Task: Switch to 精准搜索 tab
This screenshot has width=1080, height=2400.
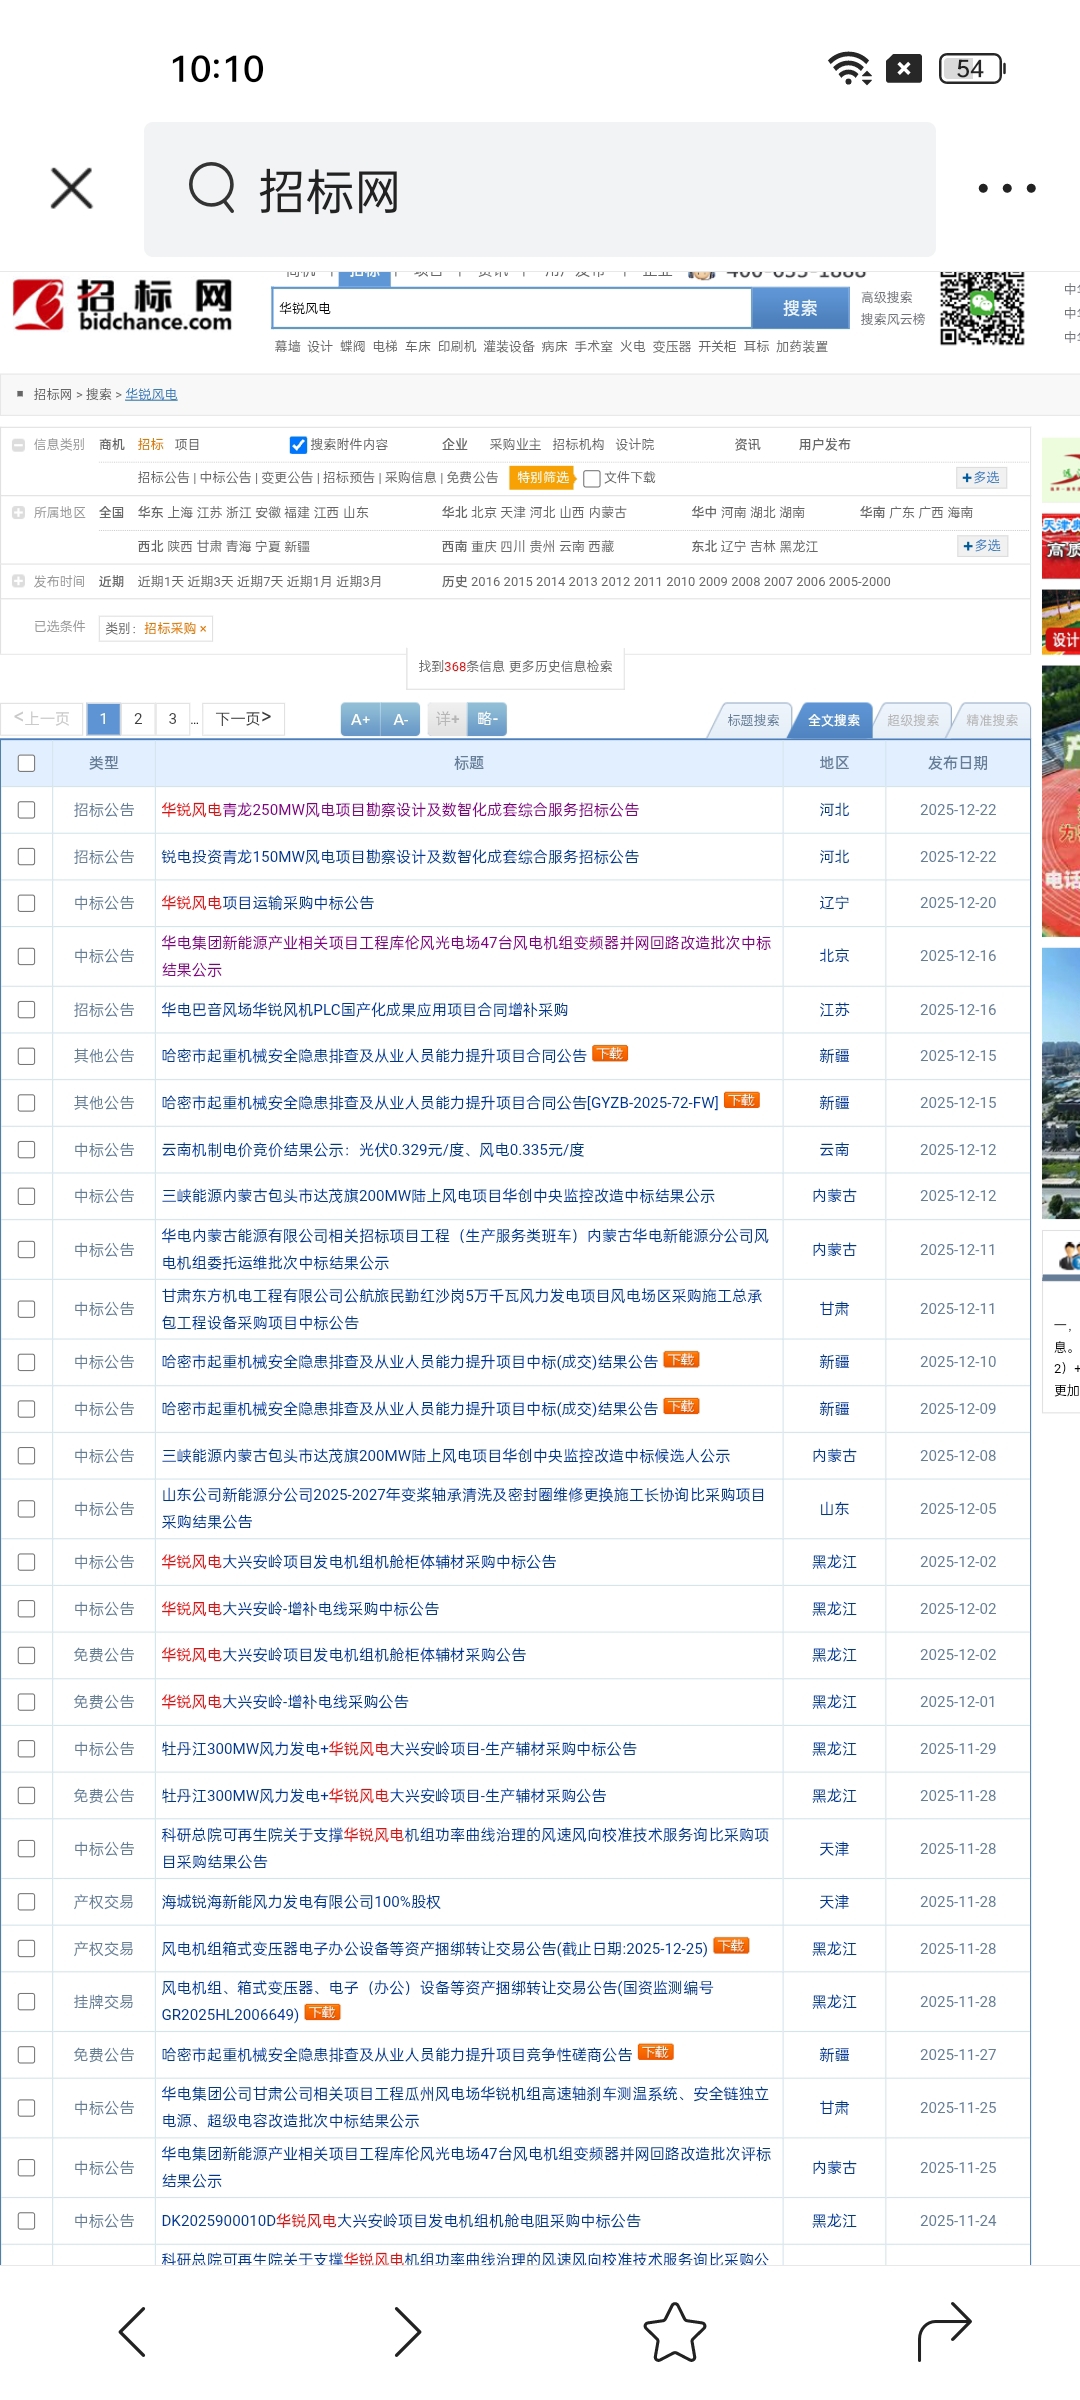Action: pyautogui.click(x=992, y=720)
